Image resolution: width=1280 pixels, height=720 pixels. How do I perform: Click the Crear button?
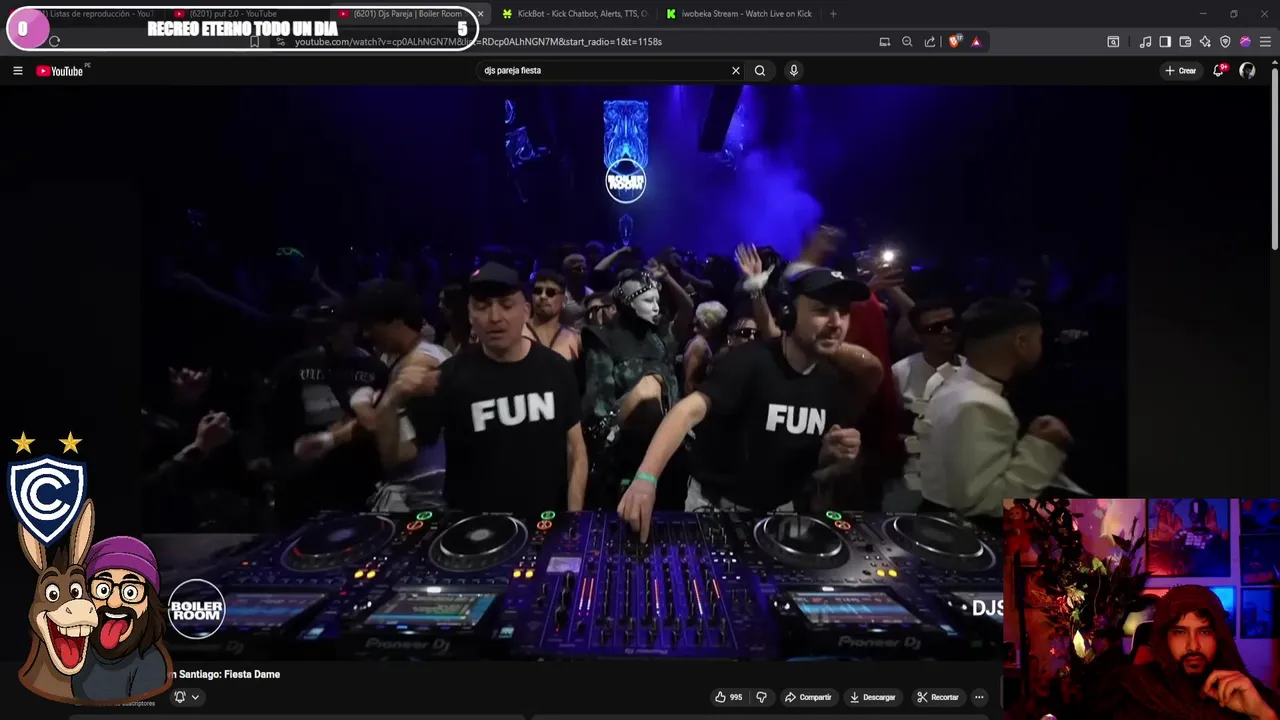point(1180,70)
